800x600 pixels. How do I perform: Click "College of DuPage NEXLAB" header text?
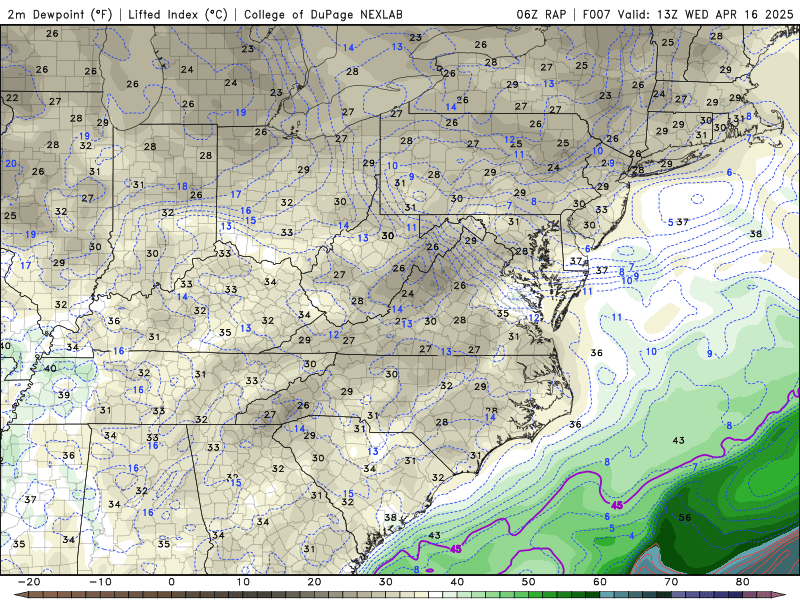pos(323,14)
